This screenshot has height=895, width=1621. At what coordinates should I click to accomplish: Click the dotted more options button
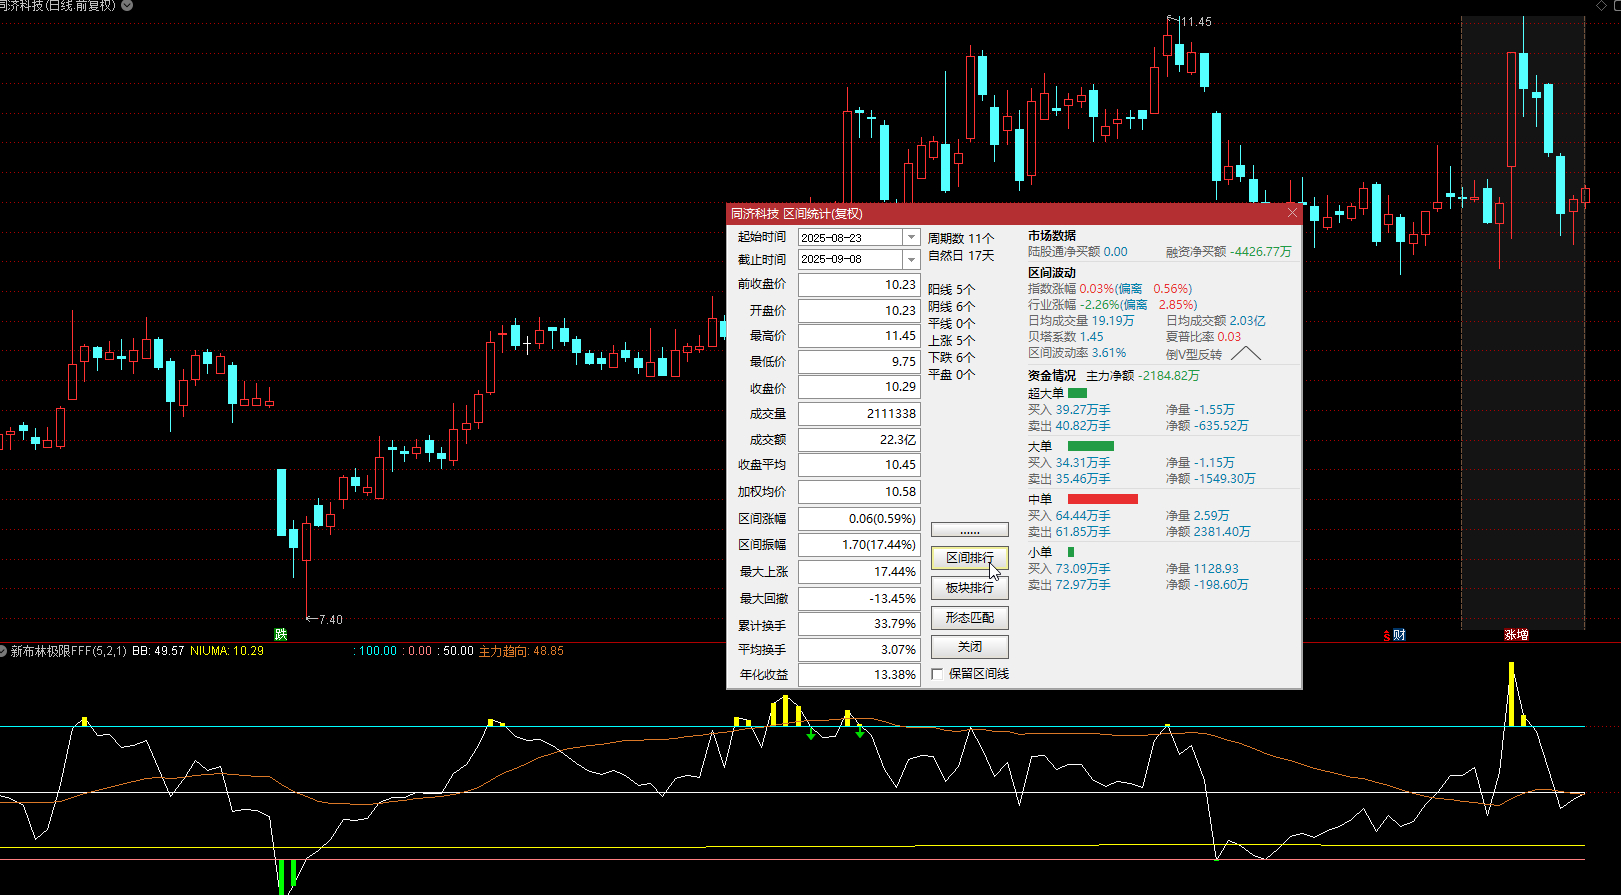970,530
